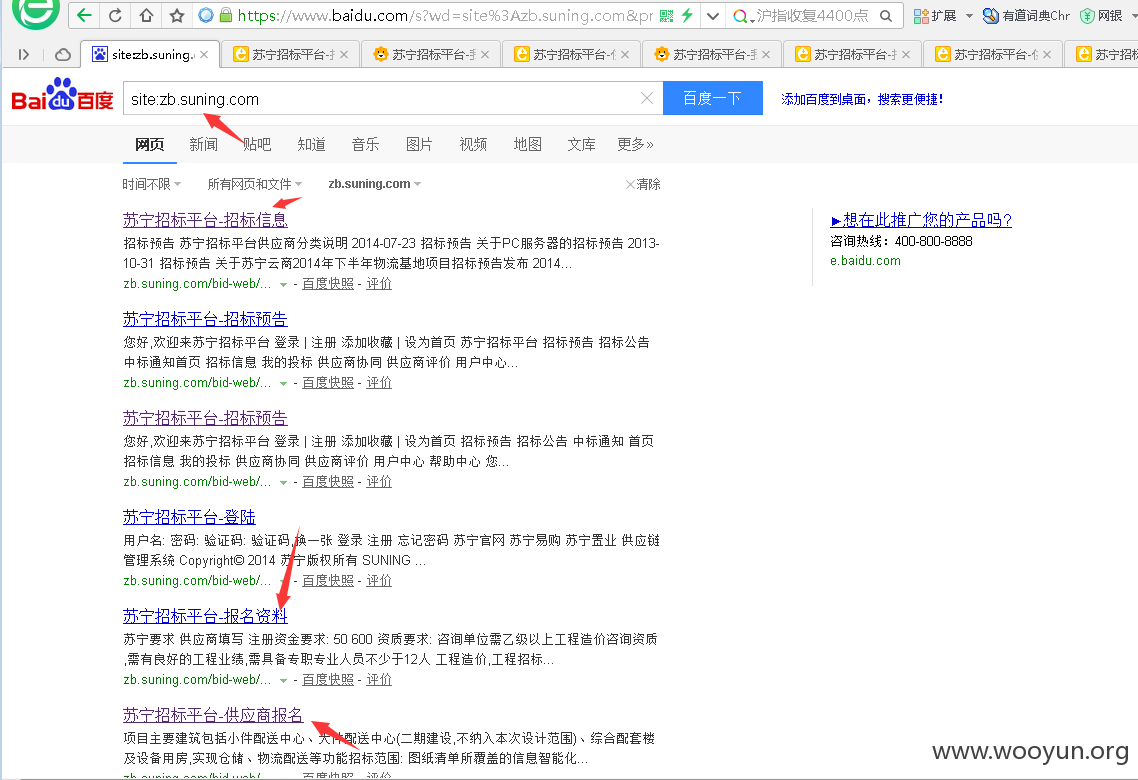Screen dimensions: 1138x780
Task: Click the address bar URL text
Action: 445,15
